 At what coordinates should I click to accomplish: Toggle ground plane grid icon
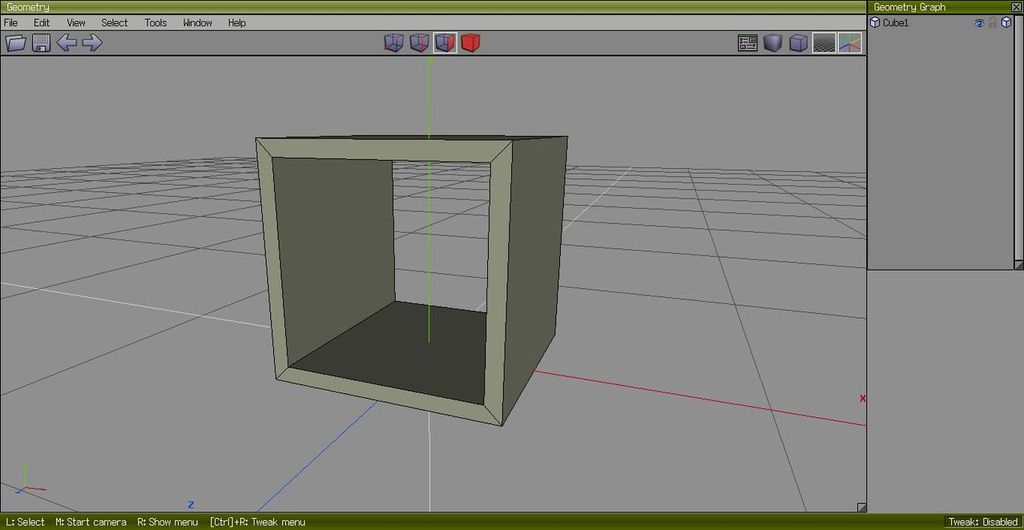tap(824, 43)
